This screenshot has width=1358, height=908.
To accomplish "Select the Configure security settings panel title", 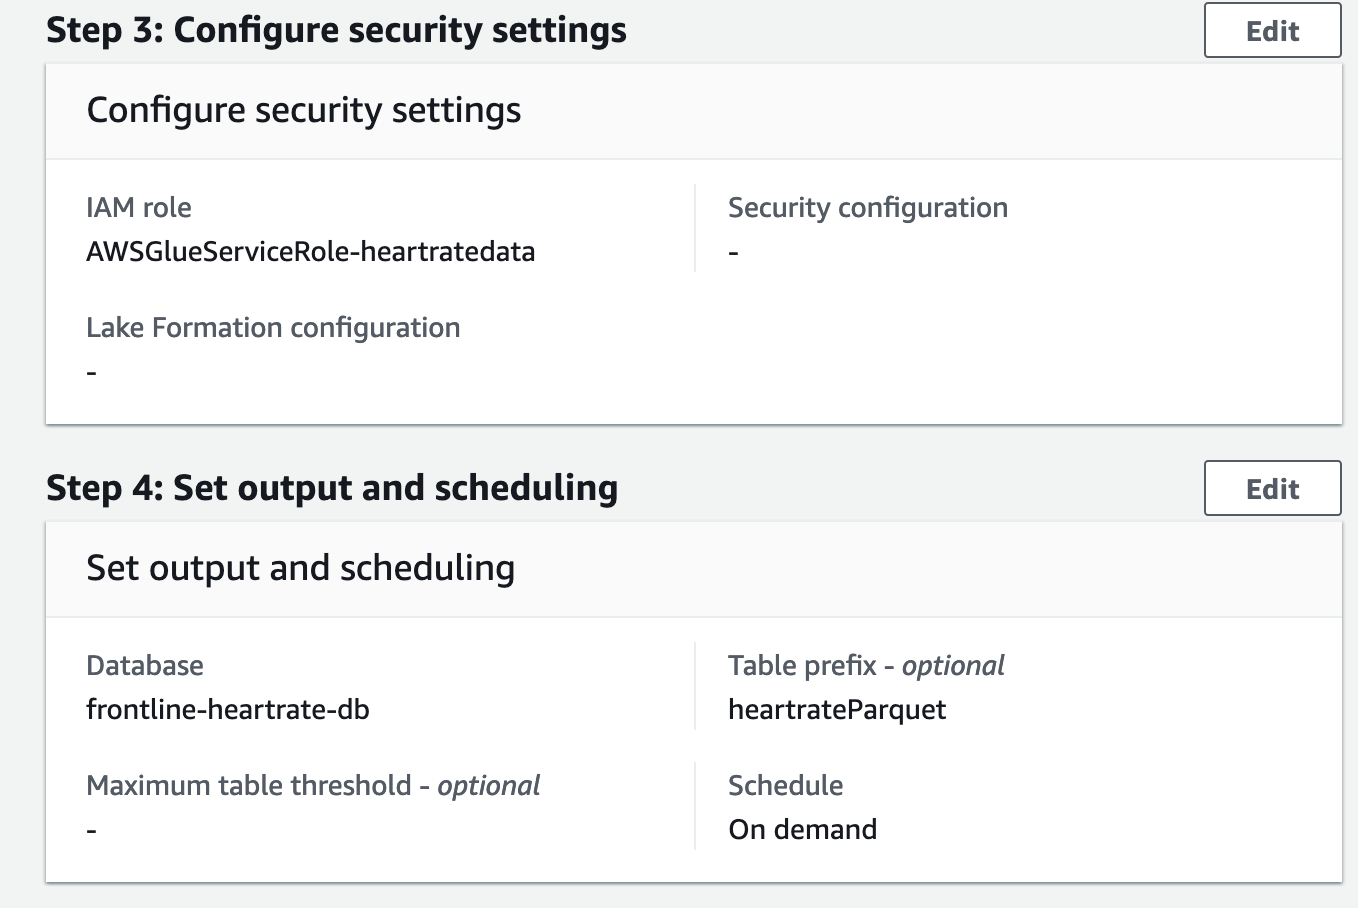I will tap(304, 110).
